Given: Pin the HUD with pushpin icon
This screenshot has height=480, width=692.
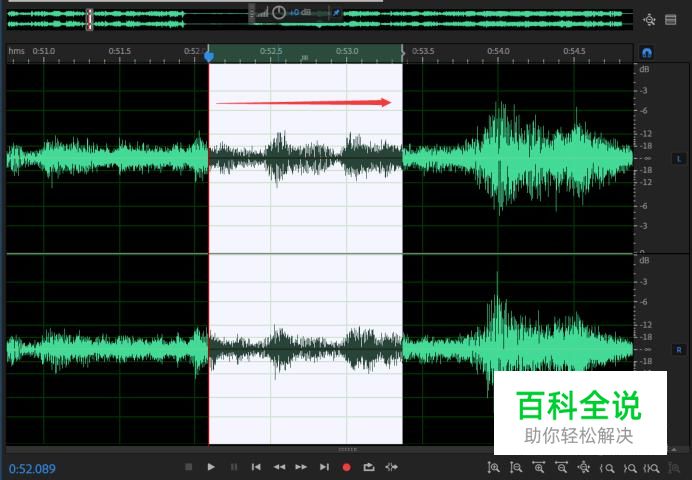Looking at the screenshot, I should 336,13.
